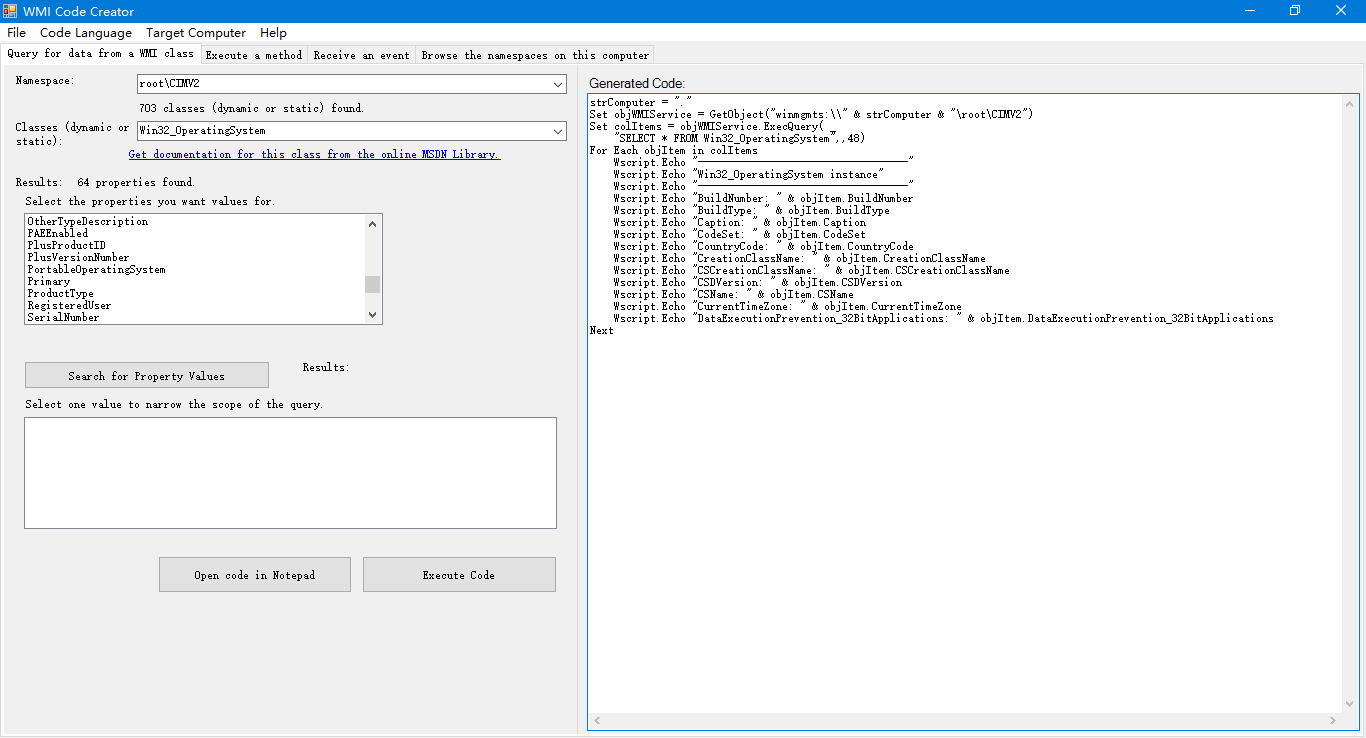This screenshot has width=1366, height=738.
Task: Select the Query for data from a WMI class tab
Action: tap(95, 54)
